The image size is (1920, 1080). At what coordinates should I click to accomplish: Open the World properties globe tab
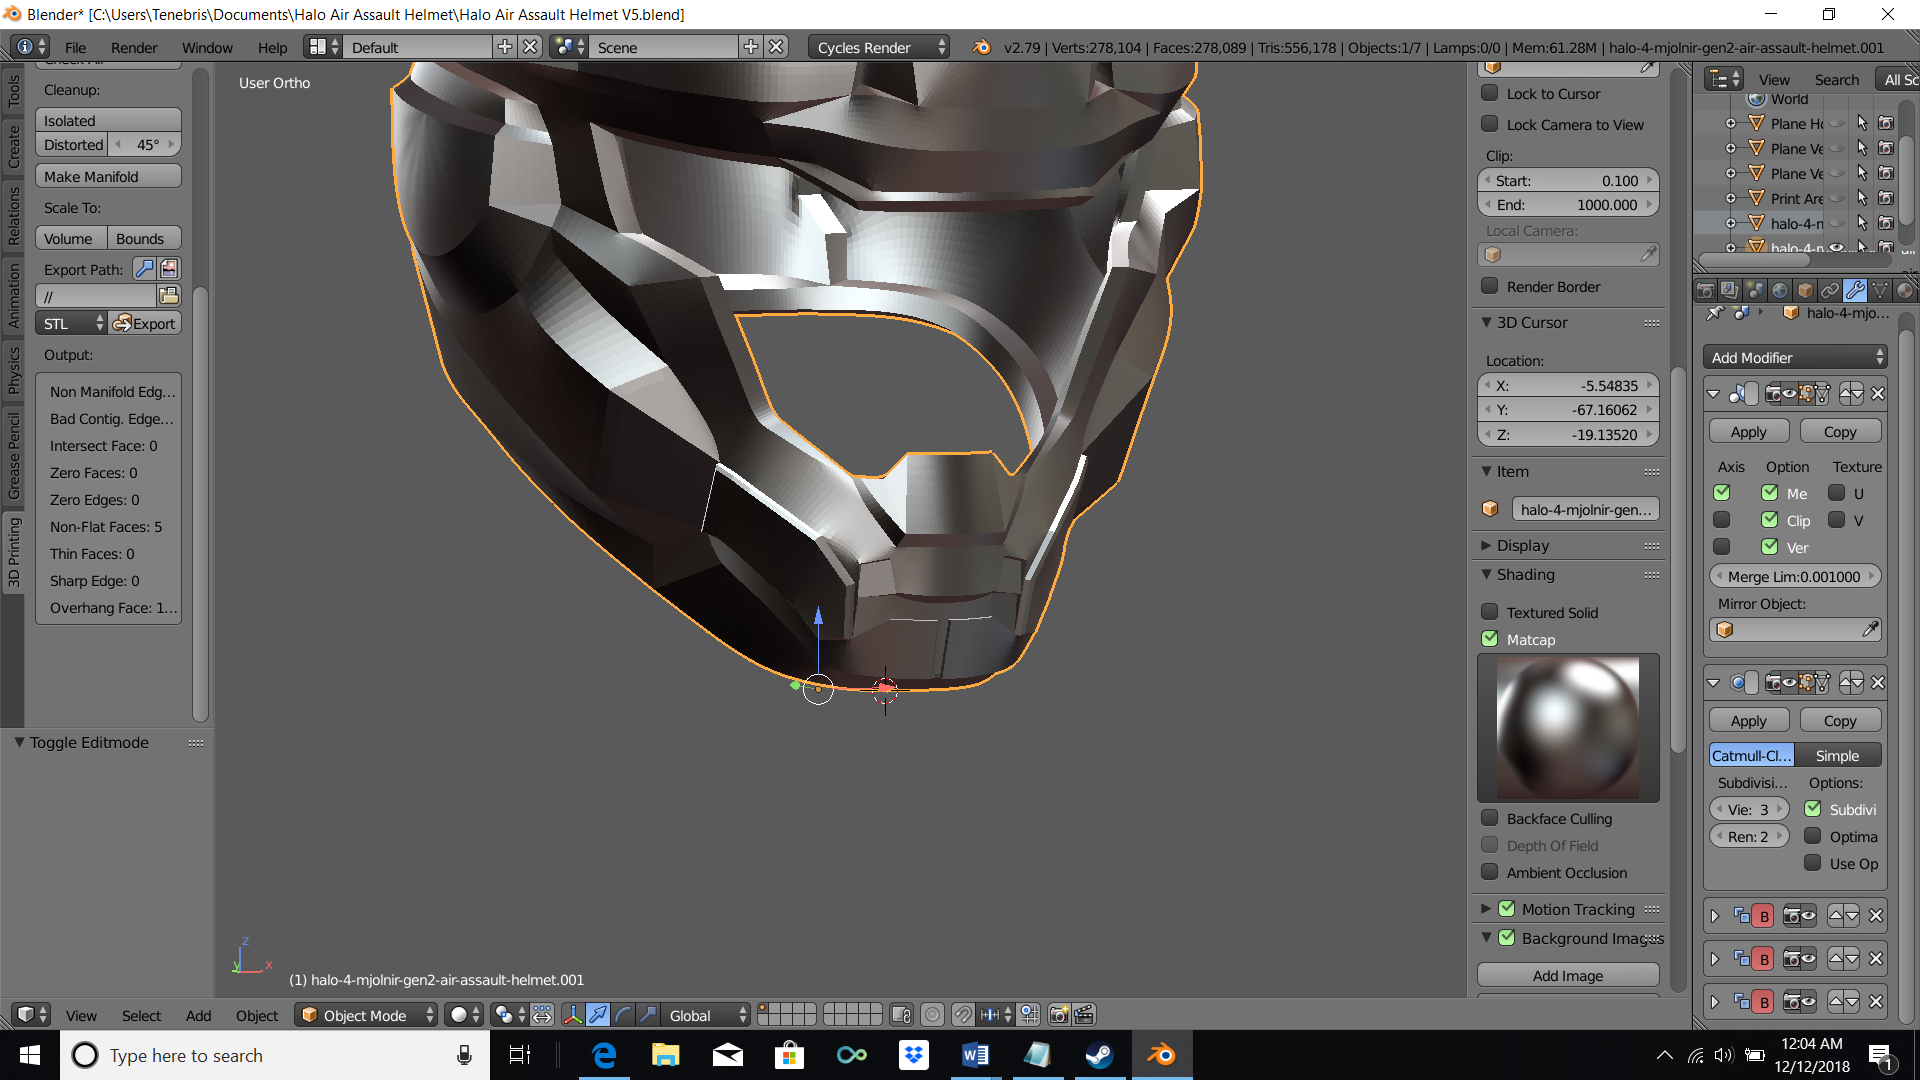click(x=1780, y=290)
